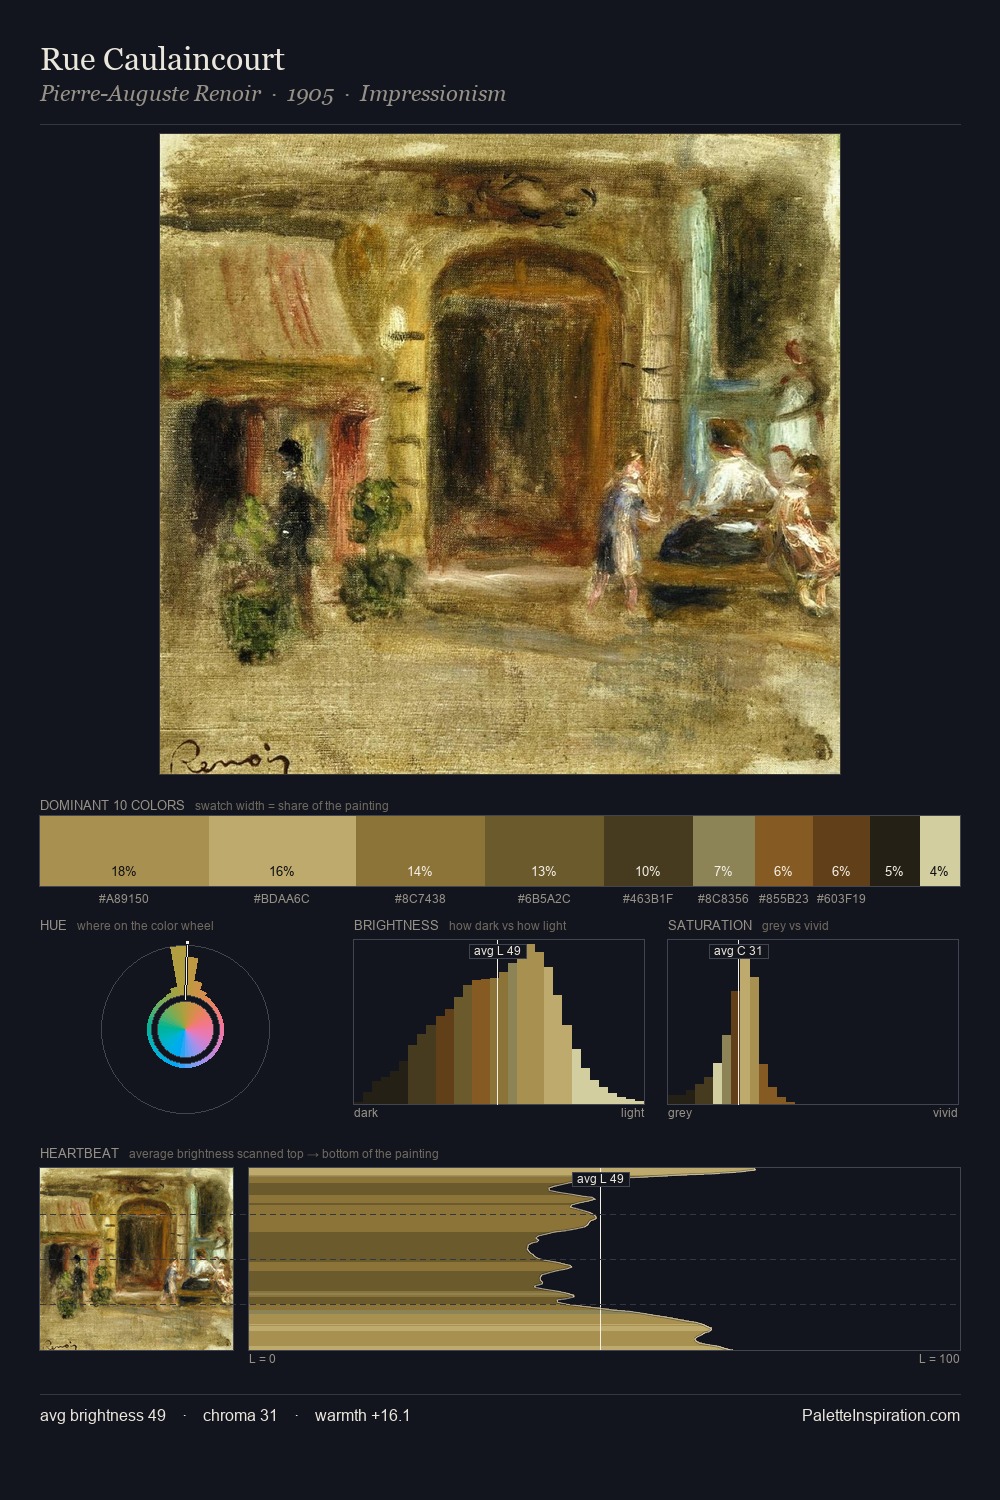Image resolution: width=1000 pixels, height=1500 pixels.
Task: Open the PaletteInspiration.com link
Action: (x=881, y=1415)
